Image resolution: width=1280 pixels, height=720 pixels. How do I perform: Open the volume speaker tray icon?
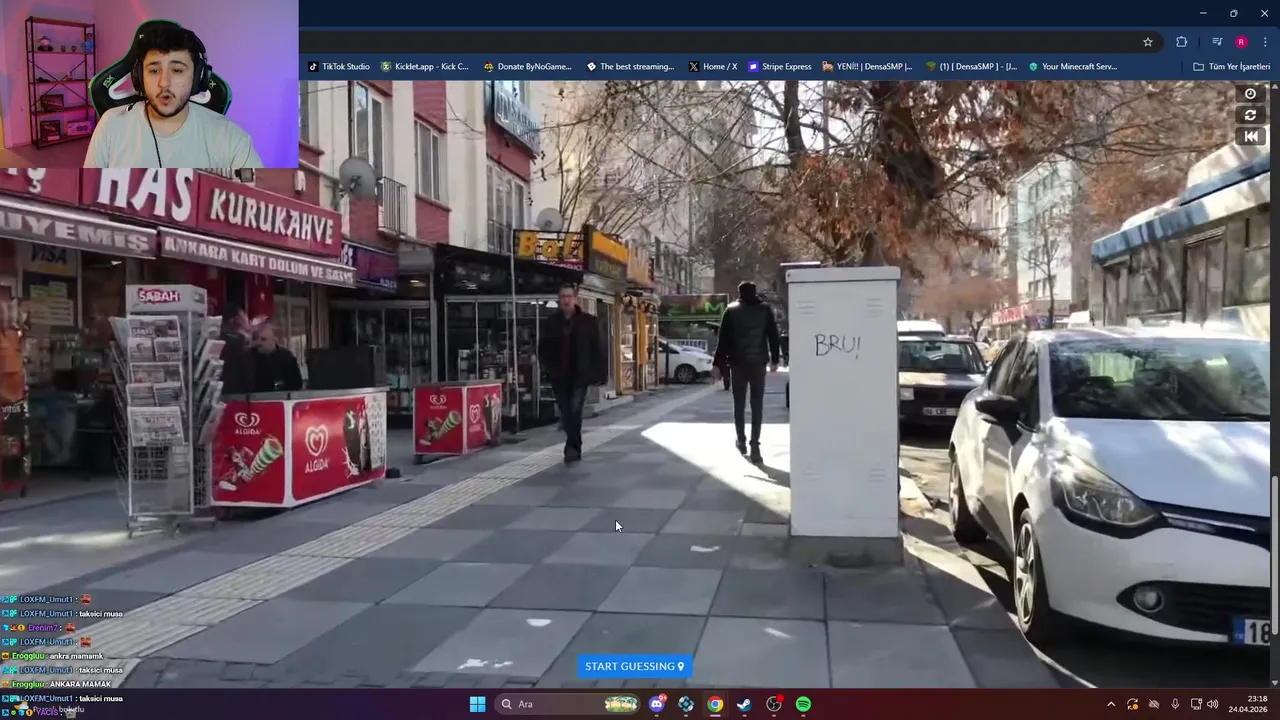click(x=1213, y=704)
